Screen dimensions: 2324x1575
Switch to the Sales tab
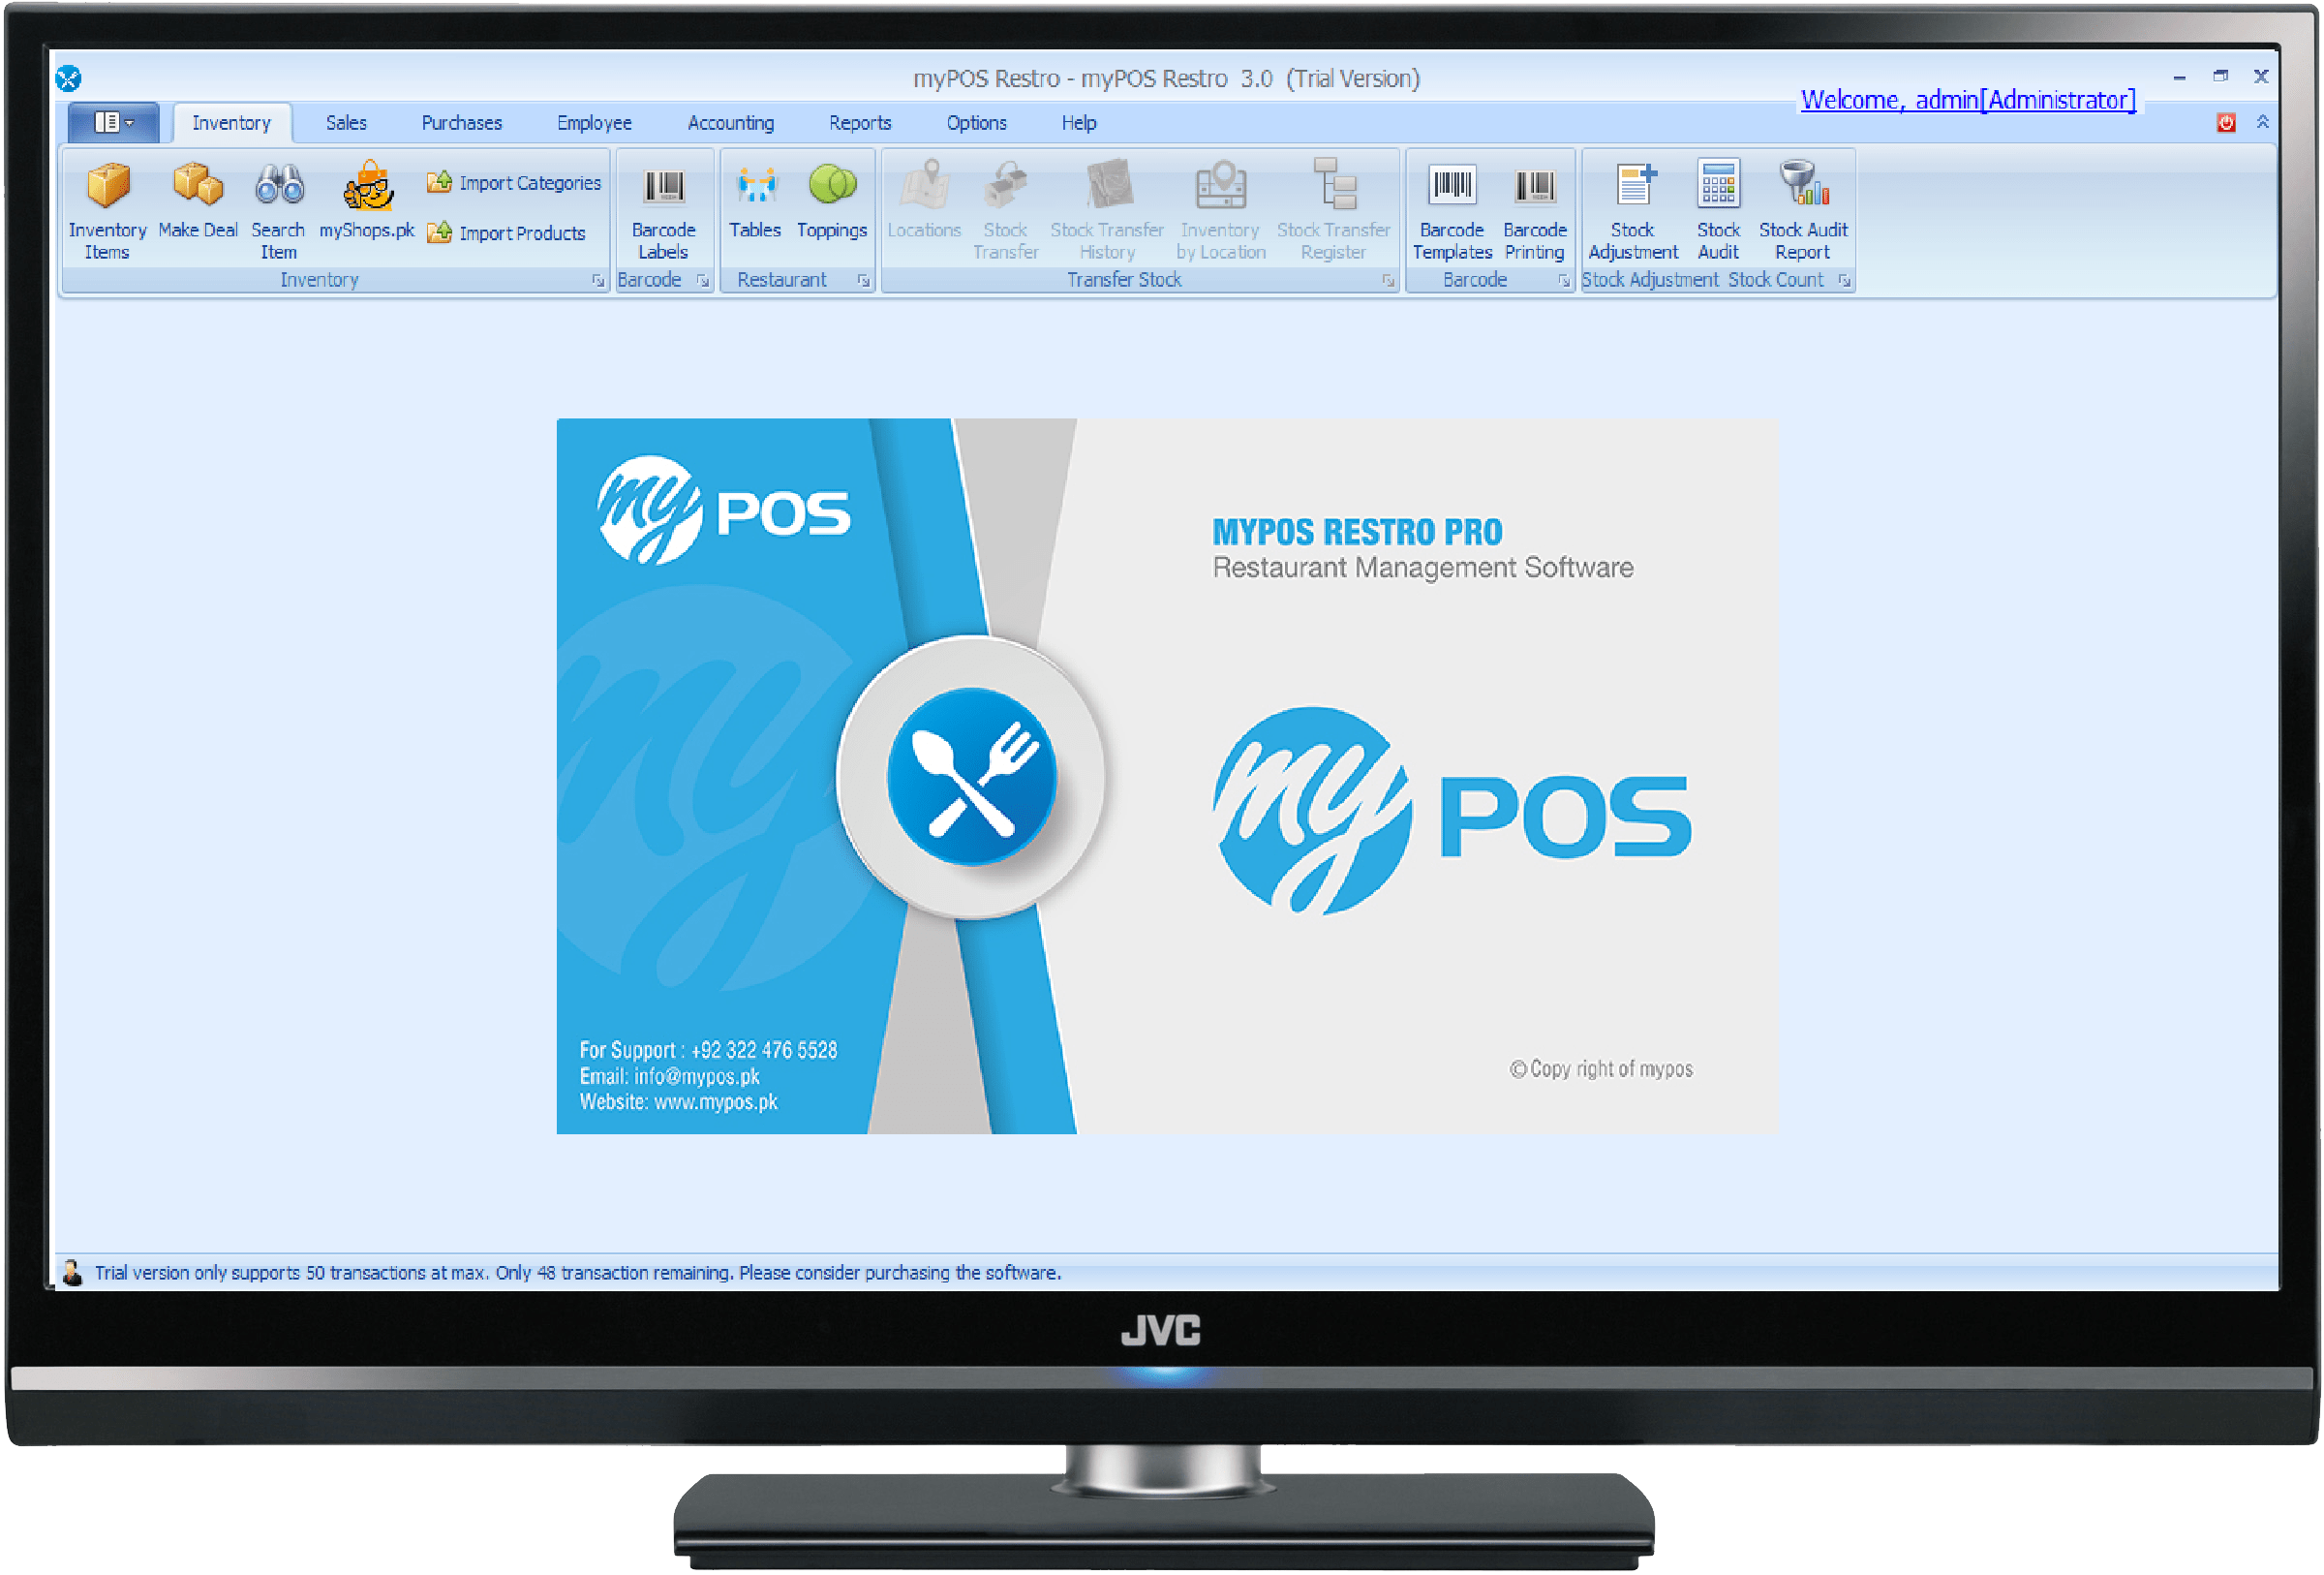coord(346,123)
